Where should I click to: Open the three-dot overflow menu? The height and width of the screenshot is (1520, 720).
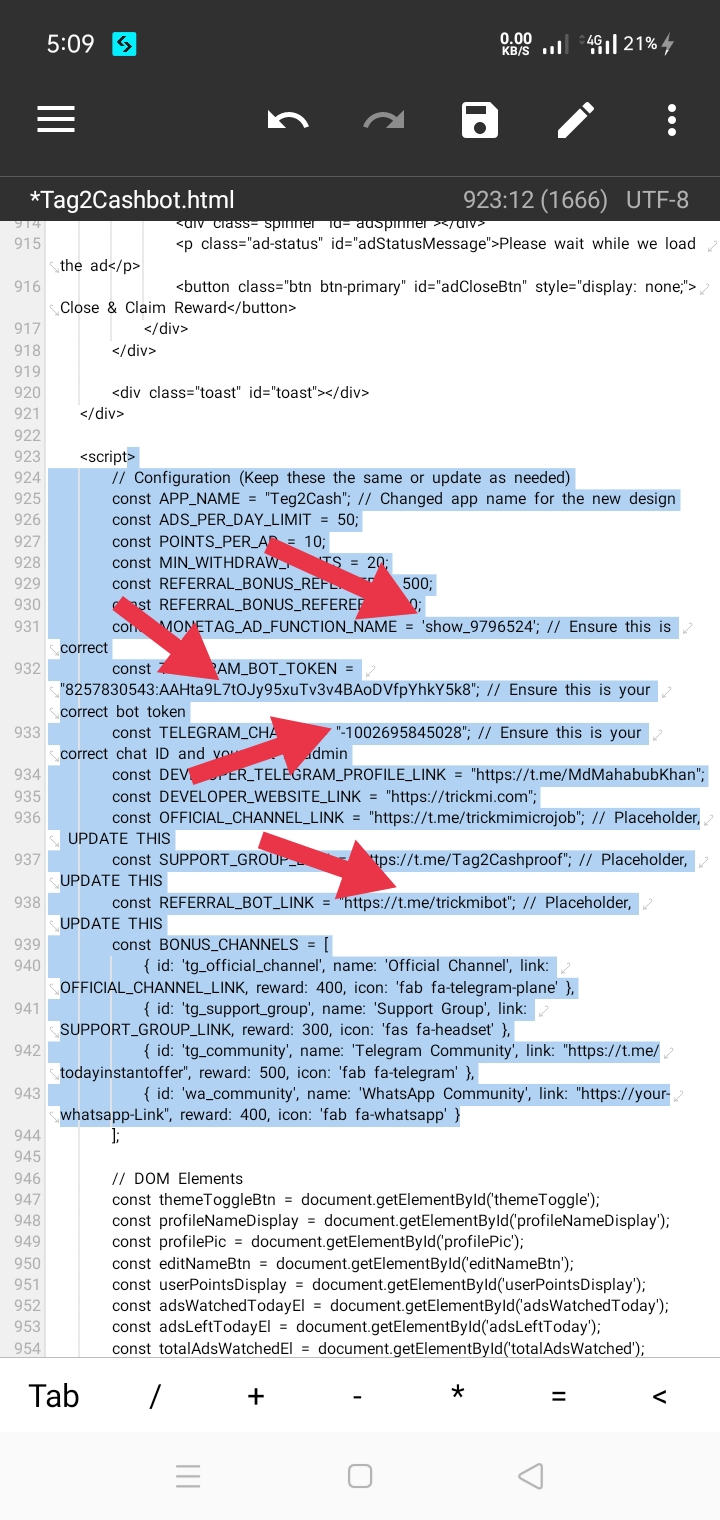coord(672,120)
